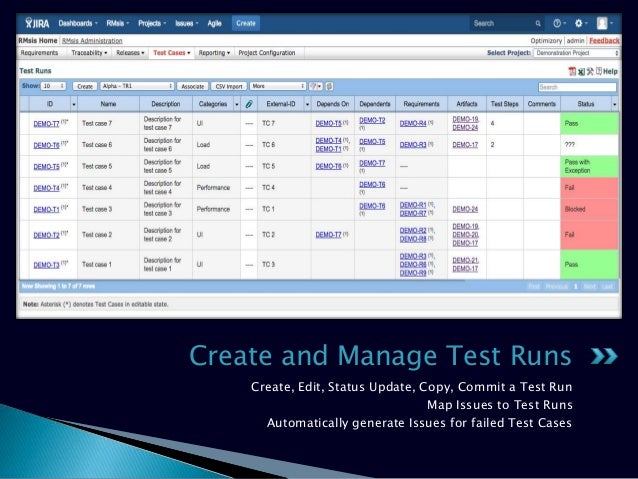Open DEMO-T6 in the ID column

click(x=46, y=145)
